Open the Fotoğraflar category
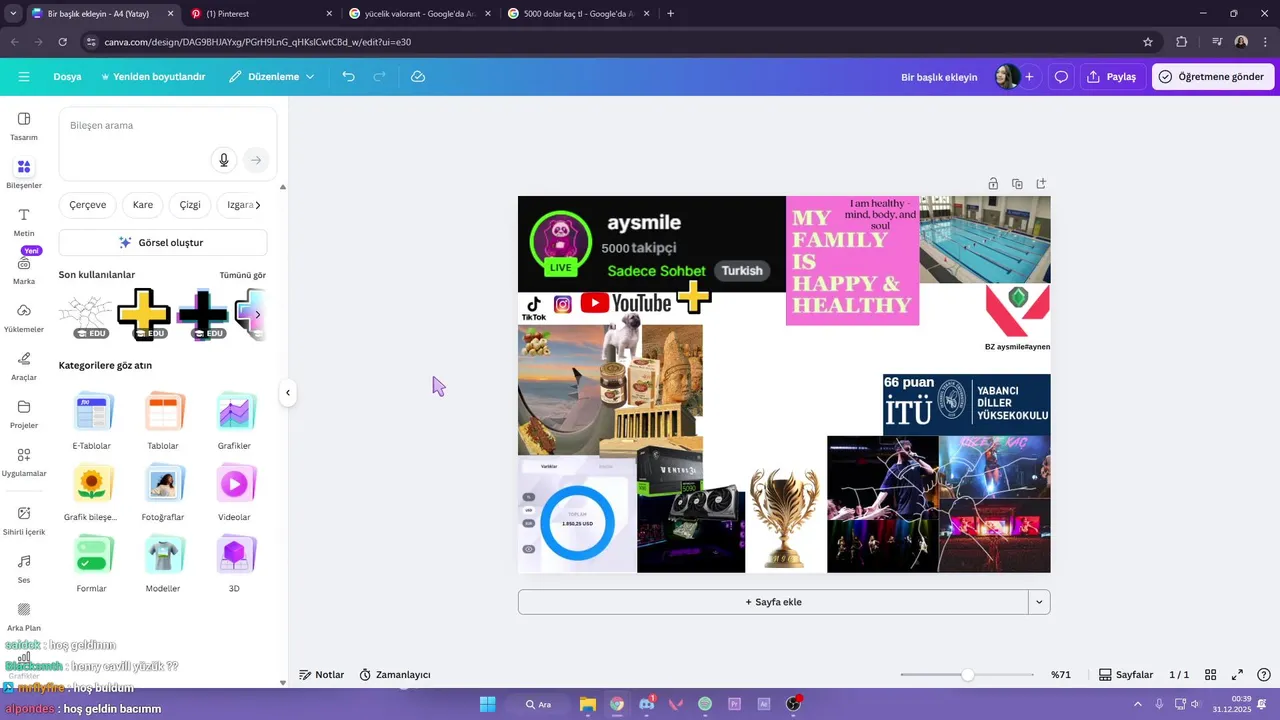 coord(163,492)
